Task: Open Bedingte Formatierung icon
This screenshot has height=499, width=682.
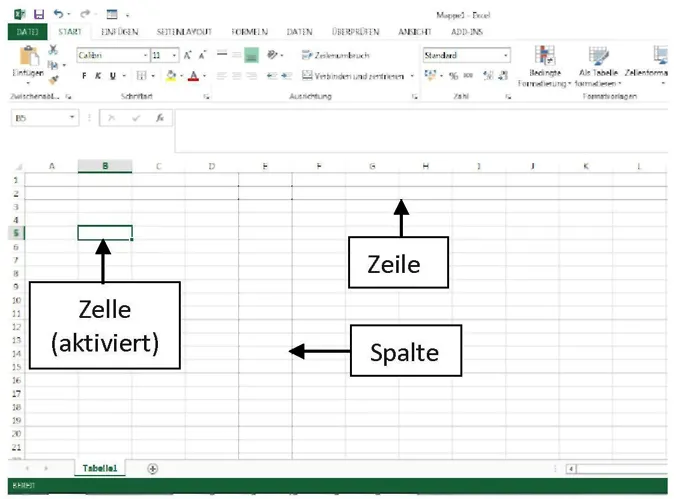Action: click(x=545, y=57)
